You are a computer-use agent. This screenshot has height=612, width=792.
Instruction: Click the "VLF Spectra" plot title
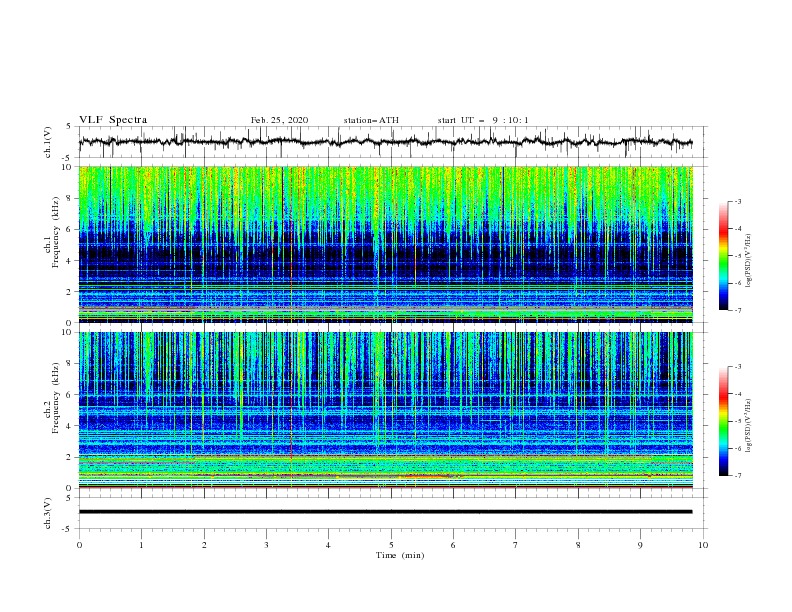(x=113, y=120)
